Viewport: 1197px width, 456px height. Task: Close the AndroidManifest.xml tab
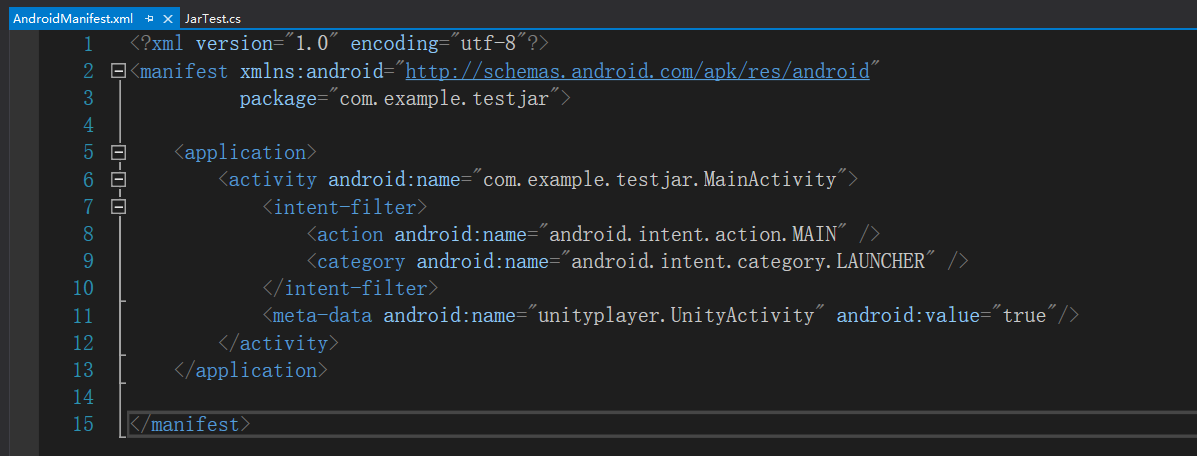pyautogui.click(x=169, y=18)
